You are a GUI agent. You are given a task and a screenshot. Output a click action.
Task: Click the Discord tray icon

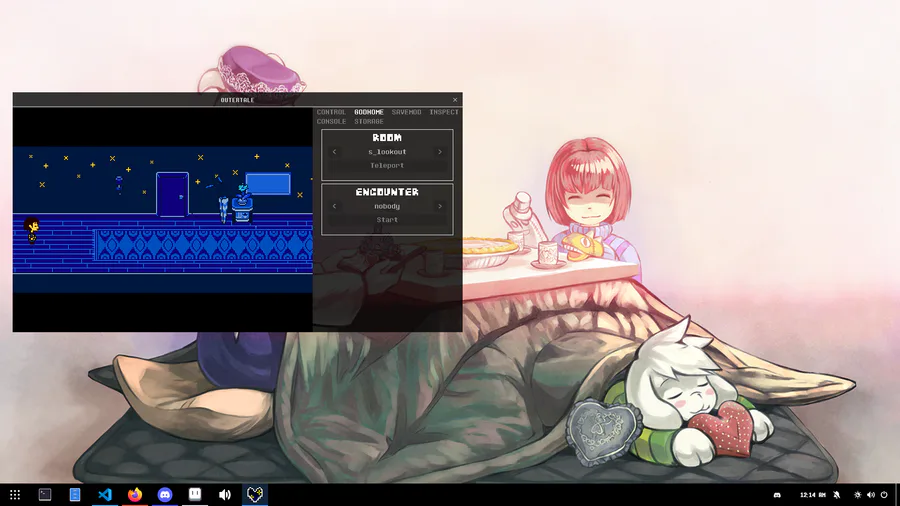[777, 495]
